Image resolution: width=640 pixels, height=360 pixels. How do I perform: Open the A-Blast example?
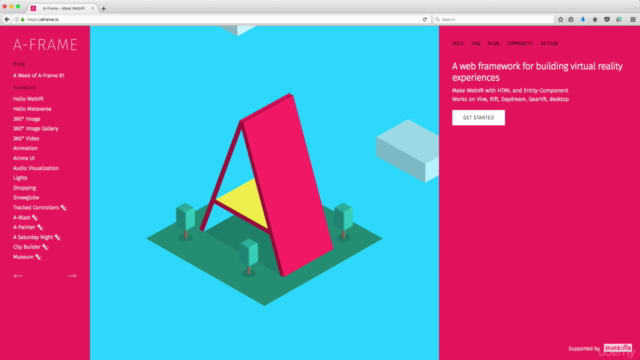point(25,218)
